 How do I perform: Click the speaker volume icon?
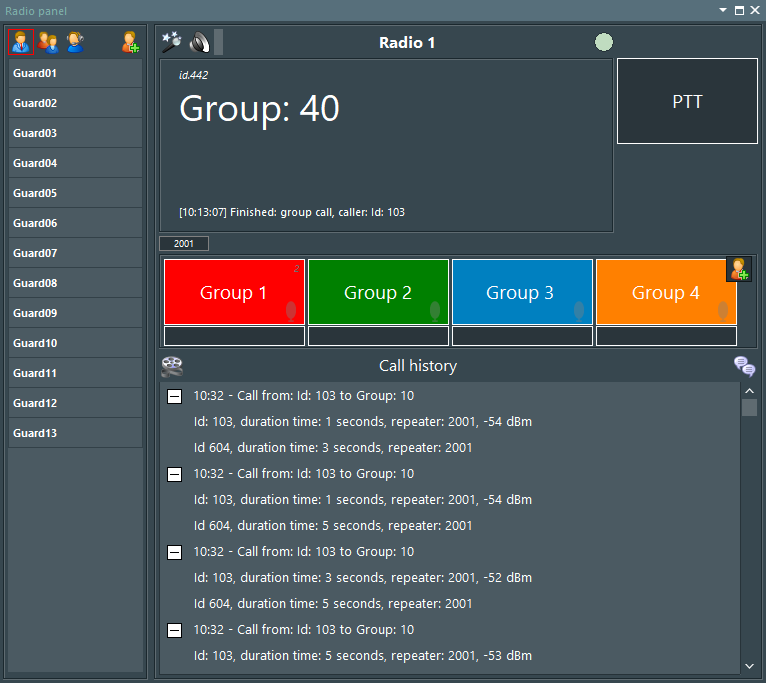coord(200,42)
